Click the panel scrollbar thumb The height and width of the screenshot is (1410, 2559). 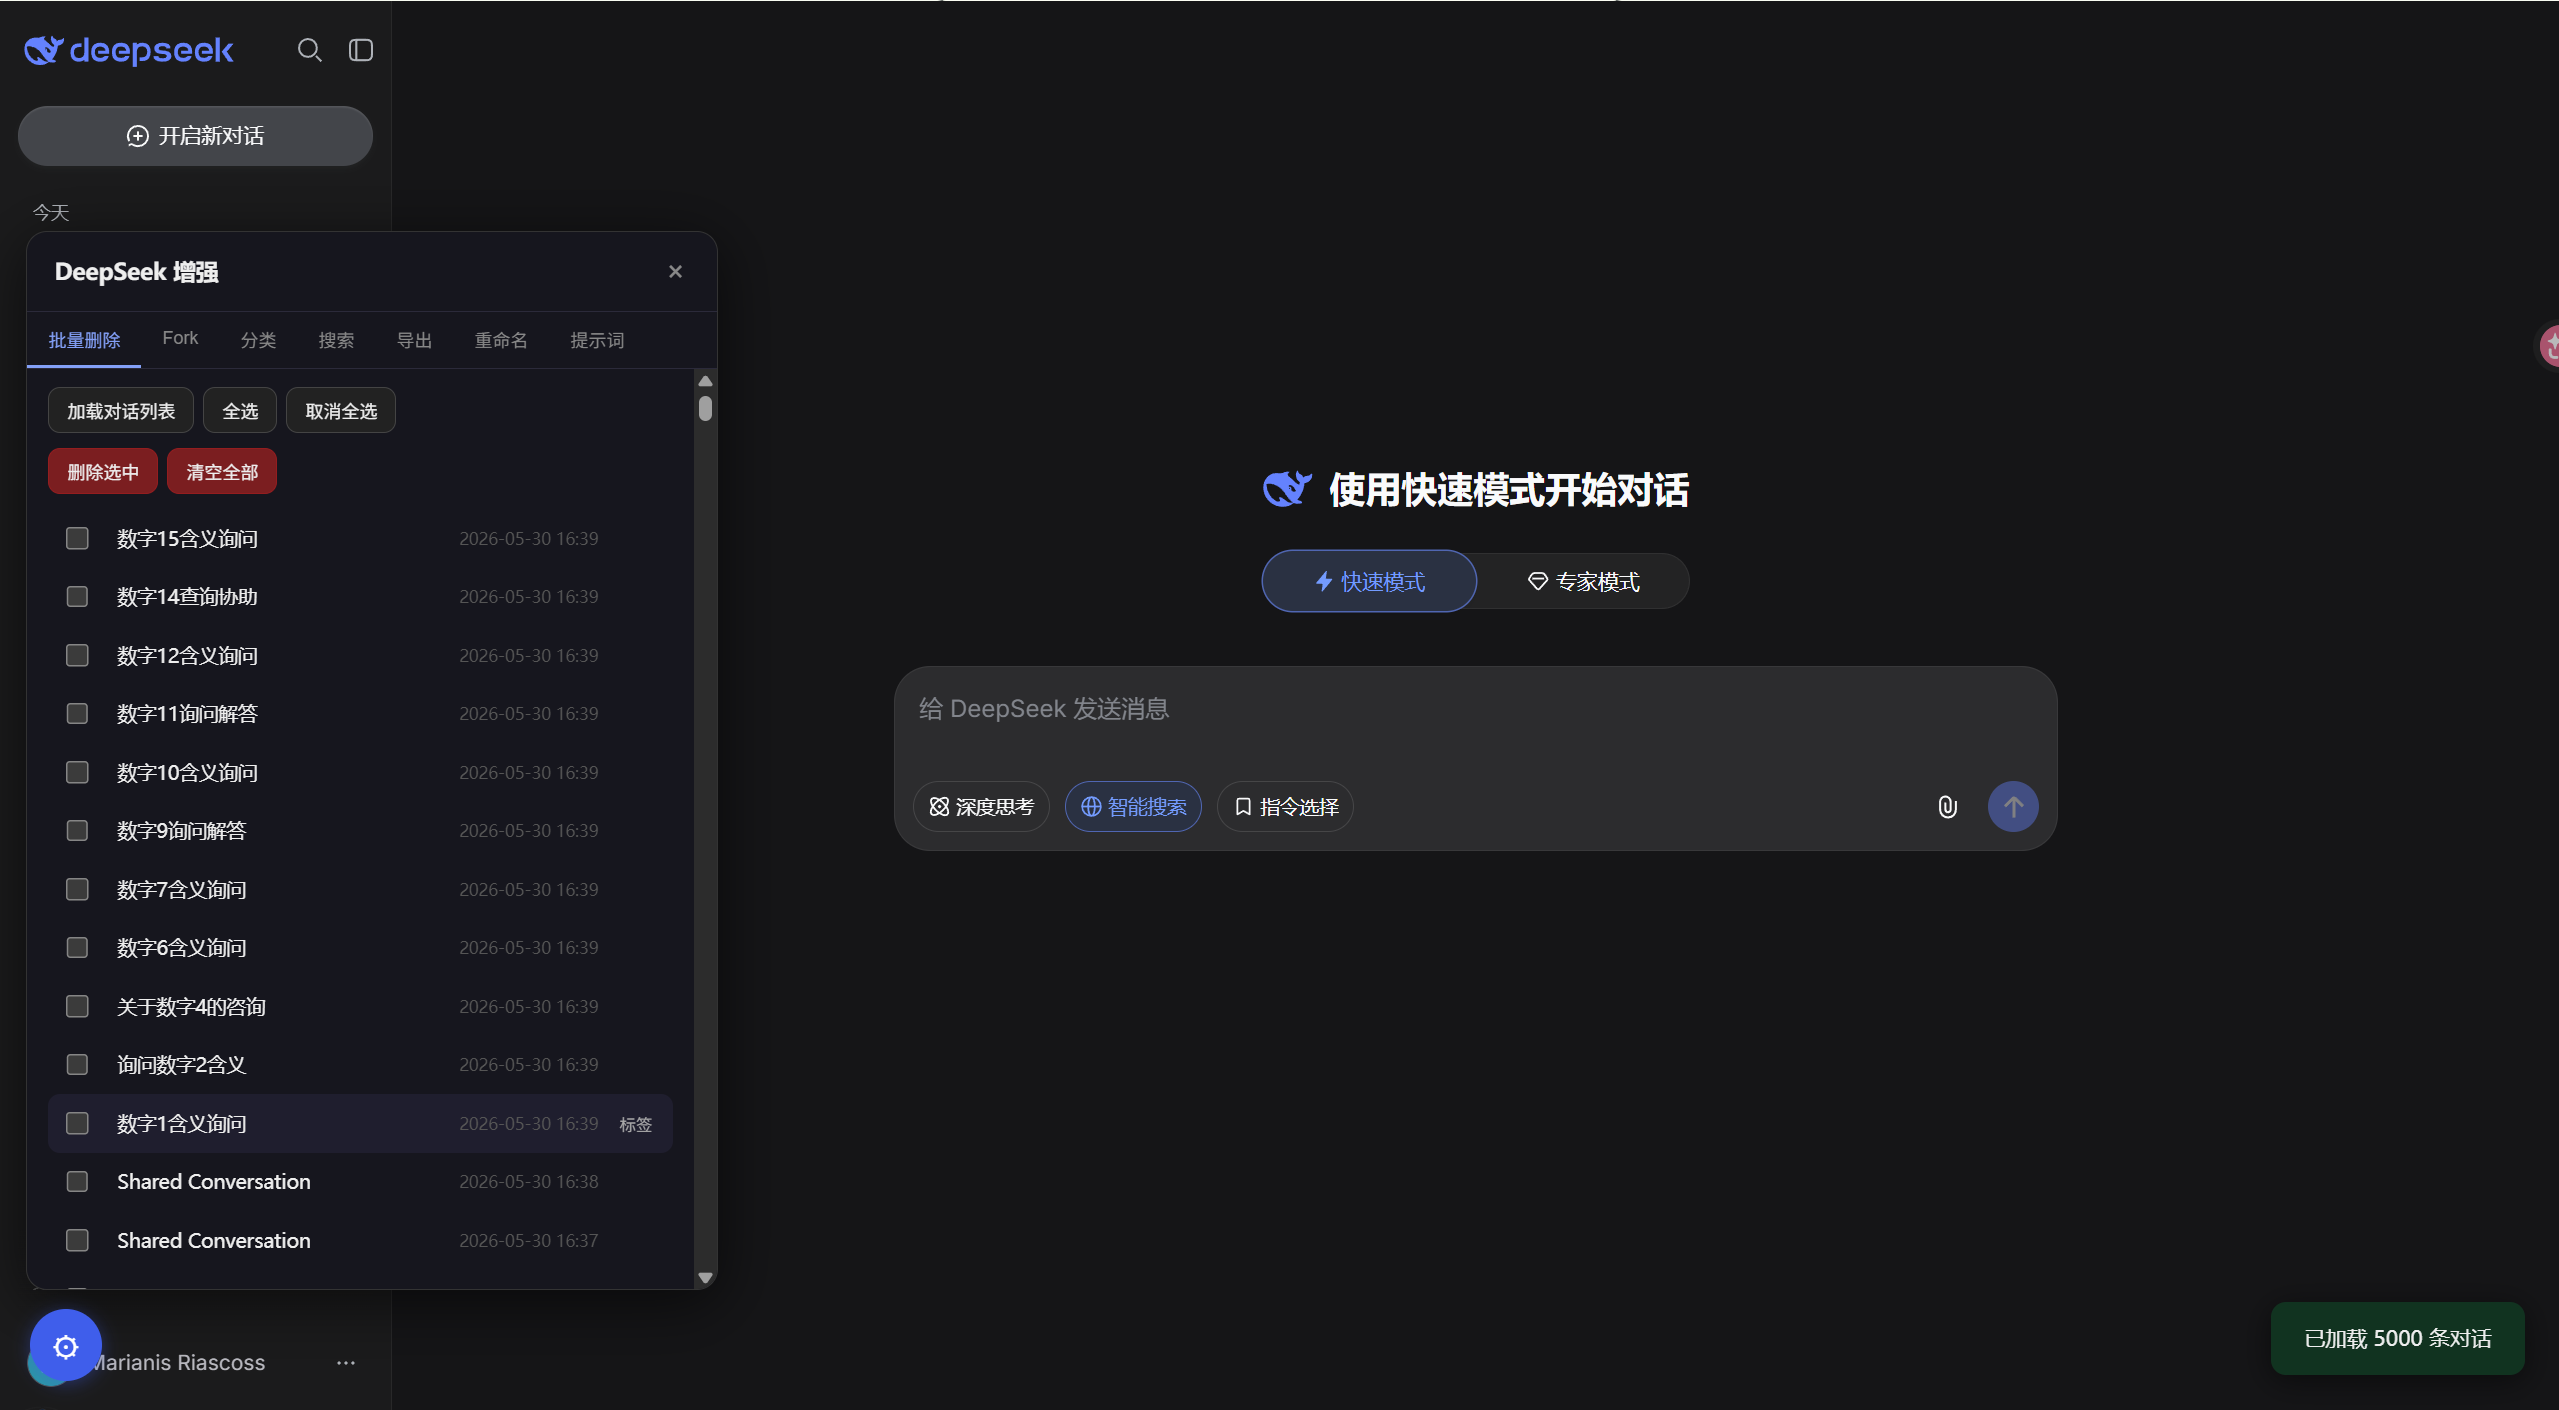(705, 409)
